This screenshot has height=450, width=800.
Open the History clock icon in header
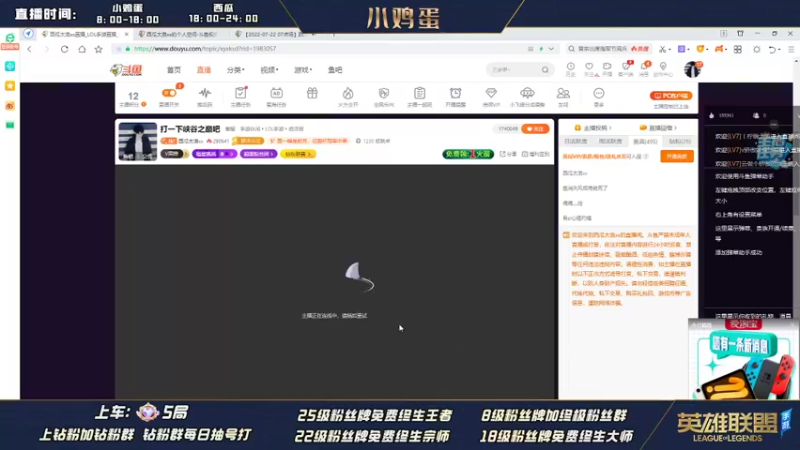pos(570,66)
